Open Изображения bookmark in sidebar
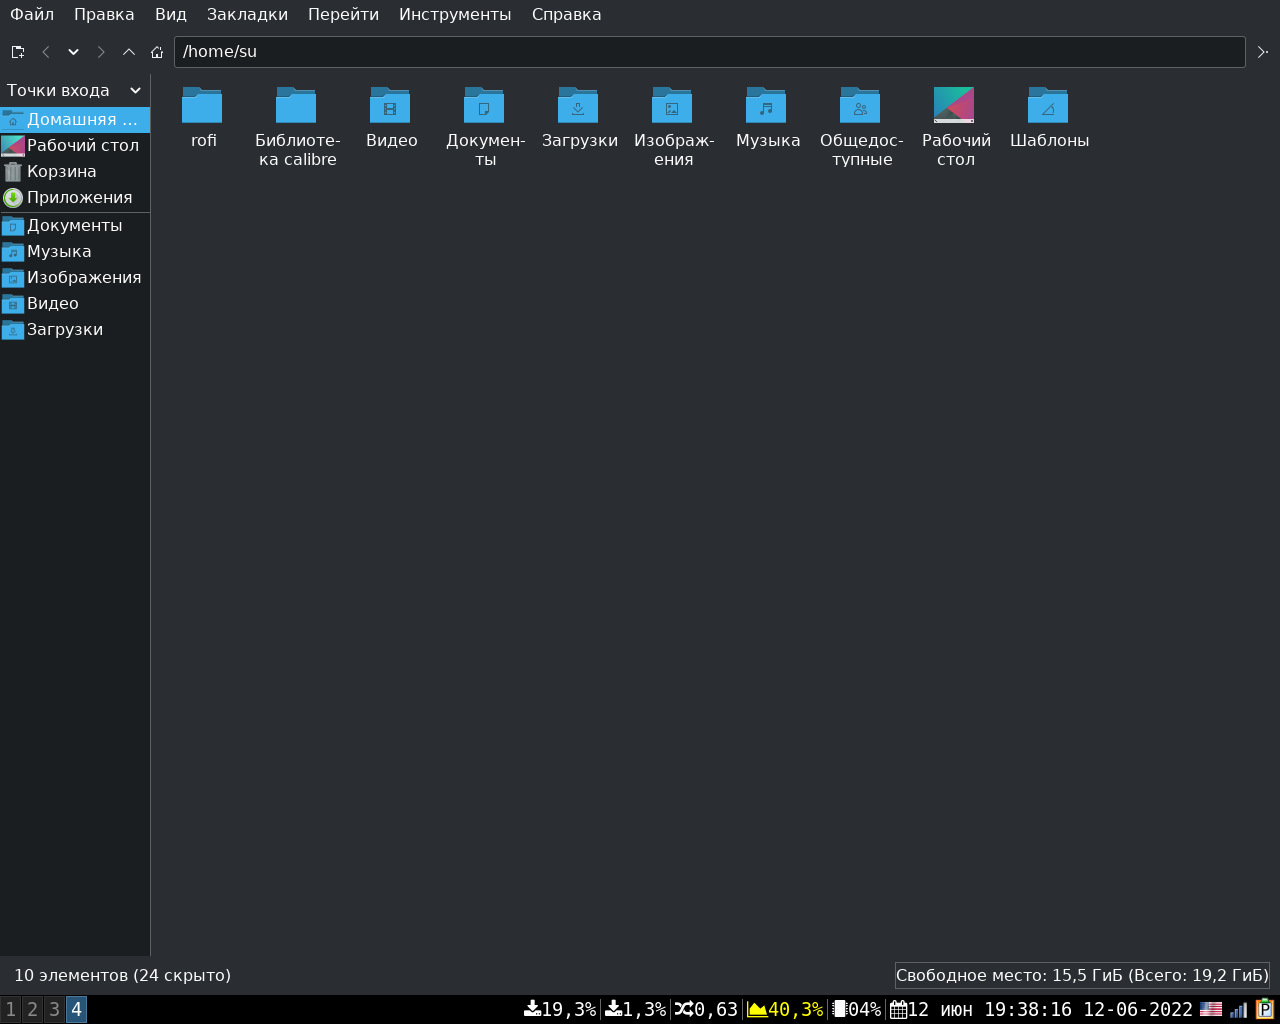Image resolution: width=1280 pixels, height=1024 pixels. click(75, 278)
